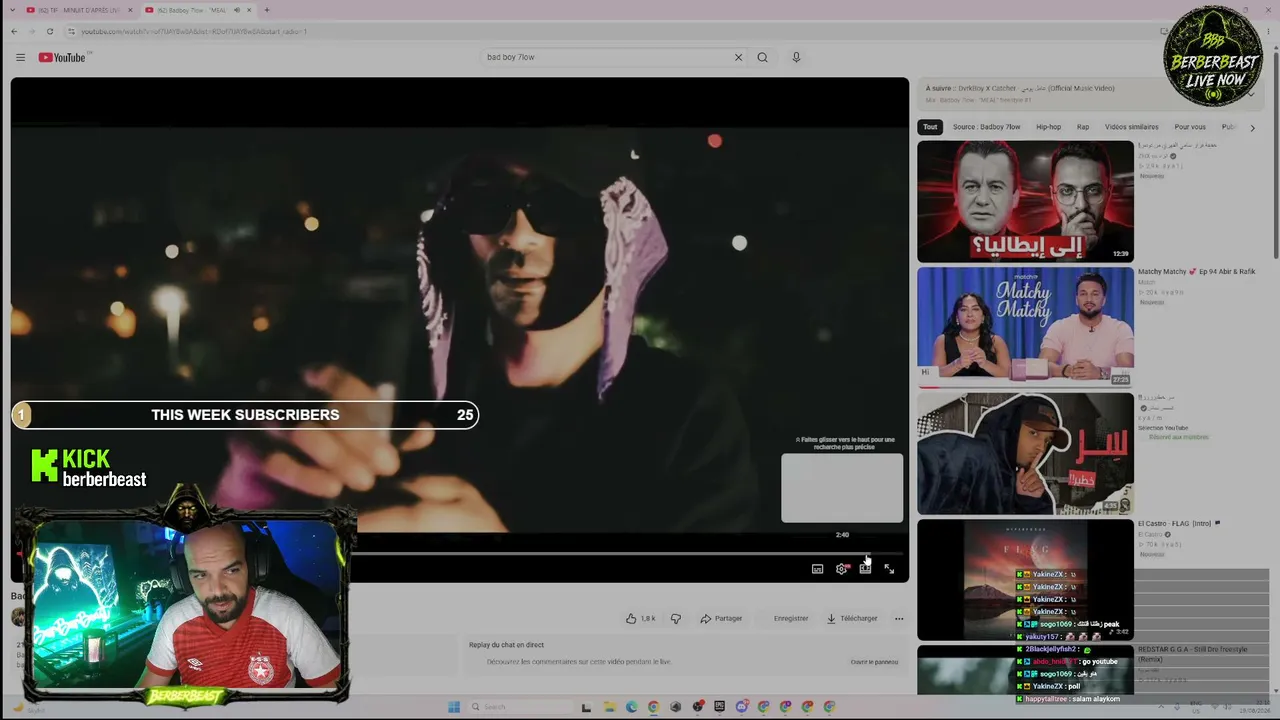Screen dimensions: 1280x720
Task: Open Microsoft Edge from the taskbar
Action: tap(631, 707)
